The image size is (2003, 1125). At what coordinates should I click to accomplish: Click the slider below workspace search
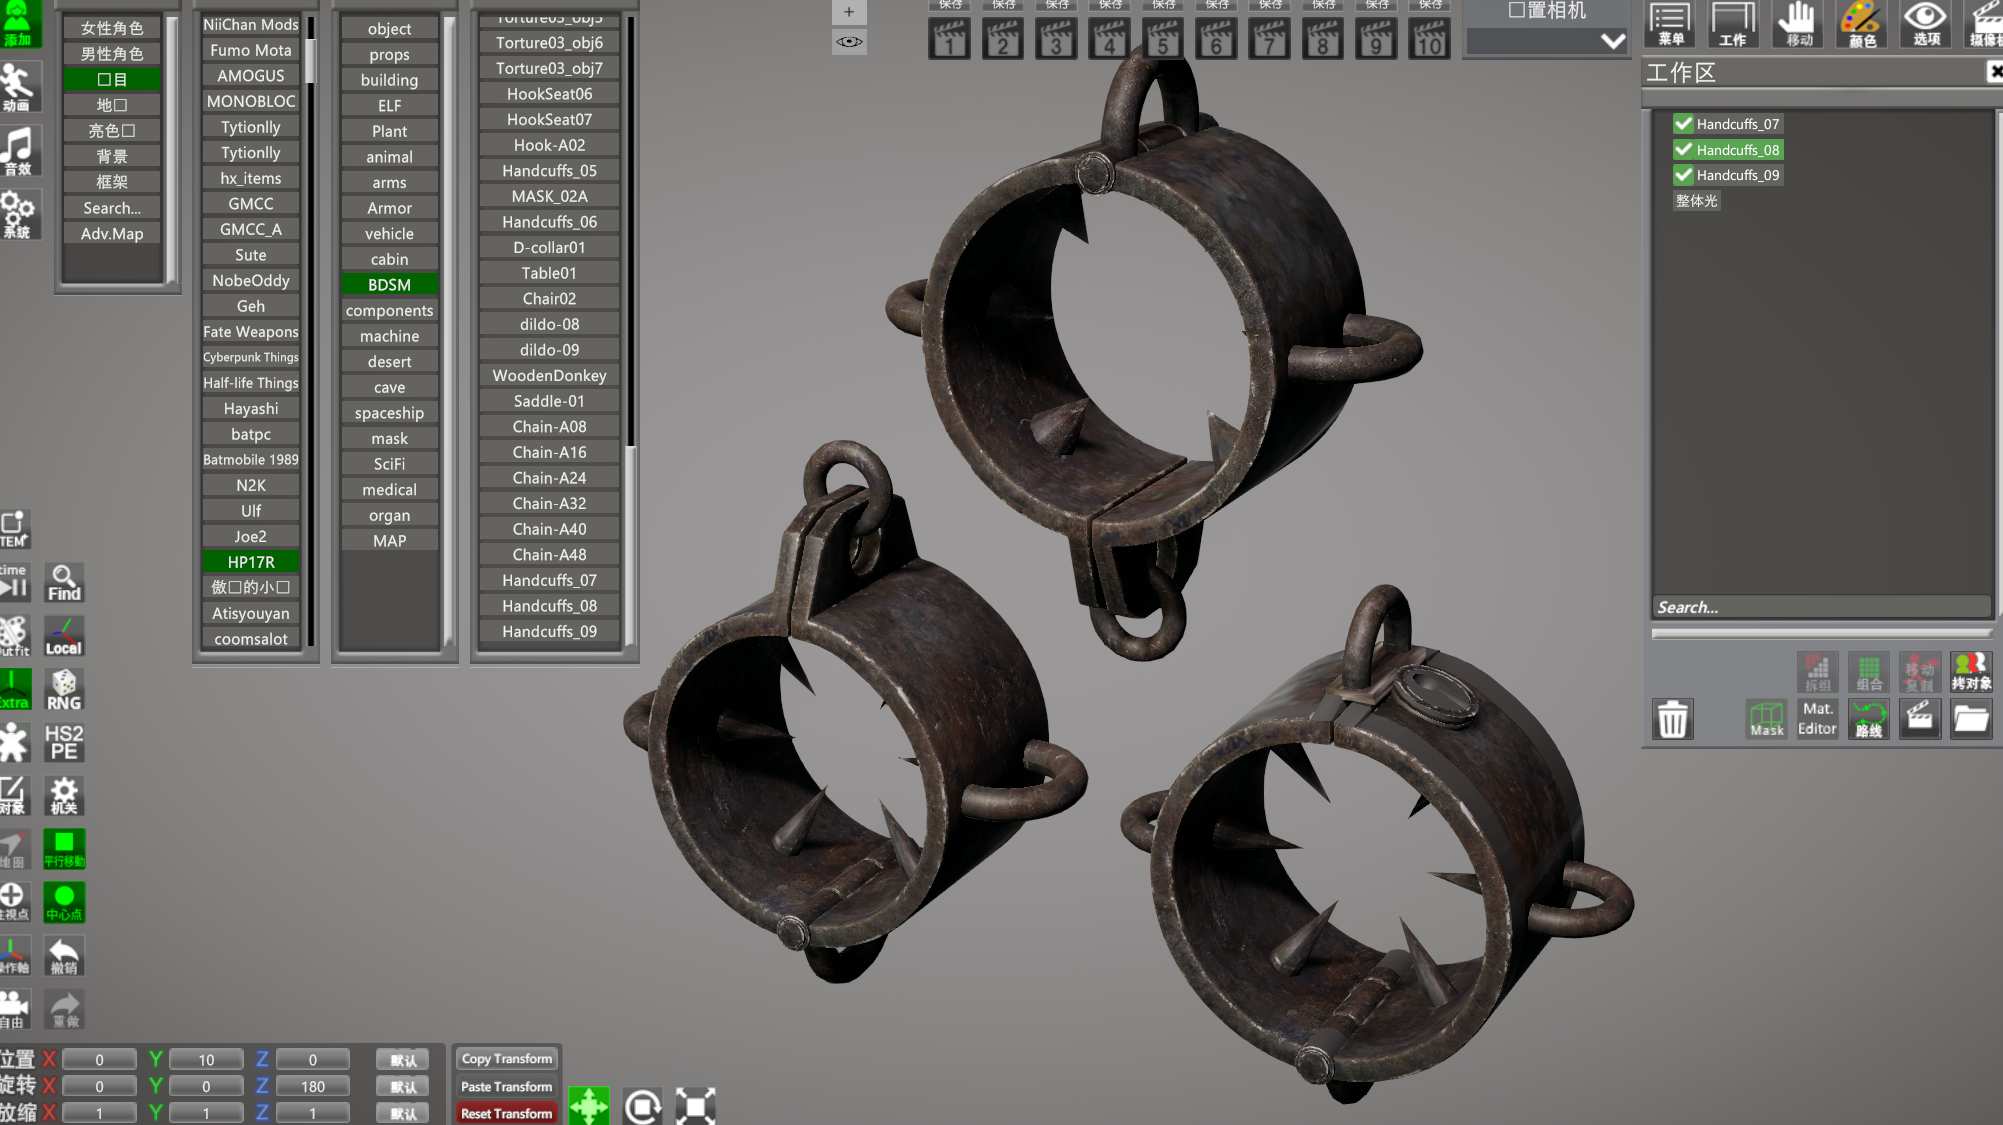(x=1821, y=633)
